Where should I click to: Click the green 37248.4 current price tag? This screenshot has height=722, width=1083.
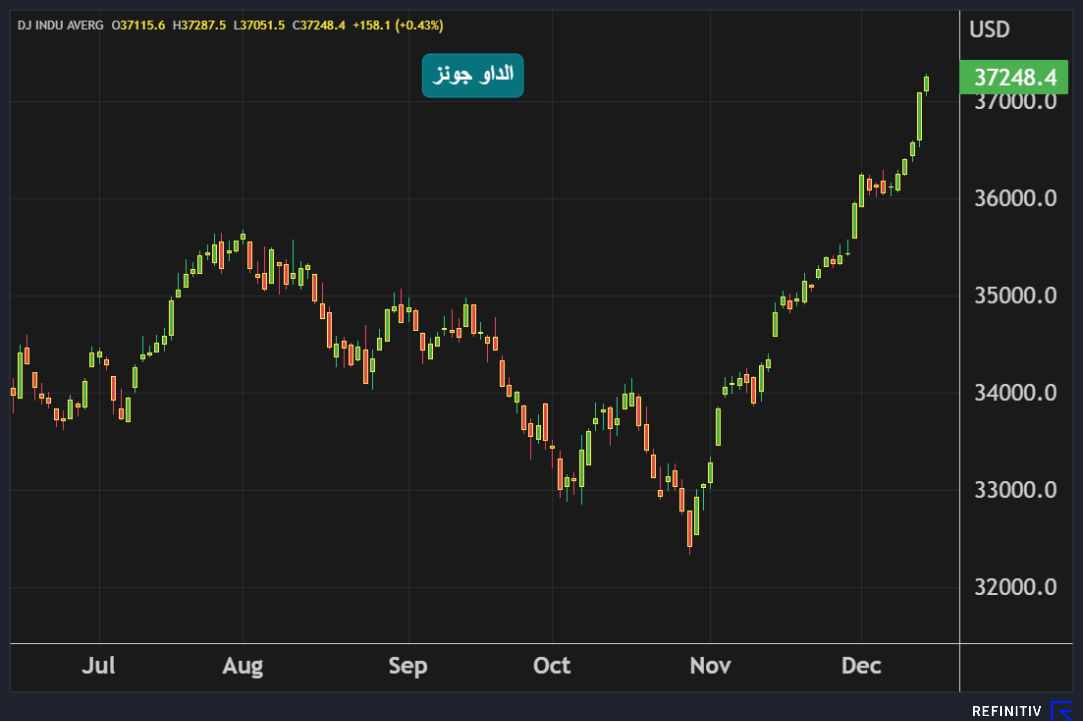1013,77
